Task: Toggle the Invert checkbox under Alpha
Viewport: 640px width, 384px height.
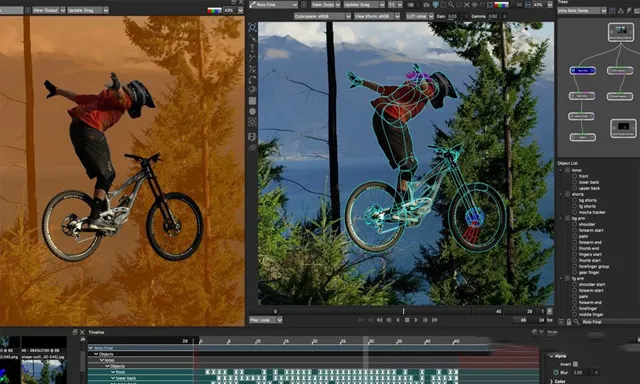Action: click(576, 364)
